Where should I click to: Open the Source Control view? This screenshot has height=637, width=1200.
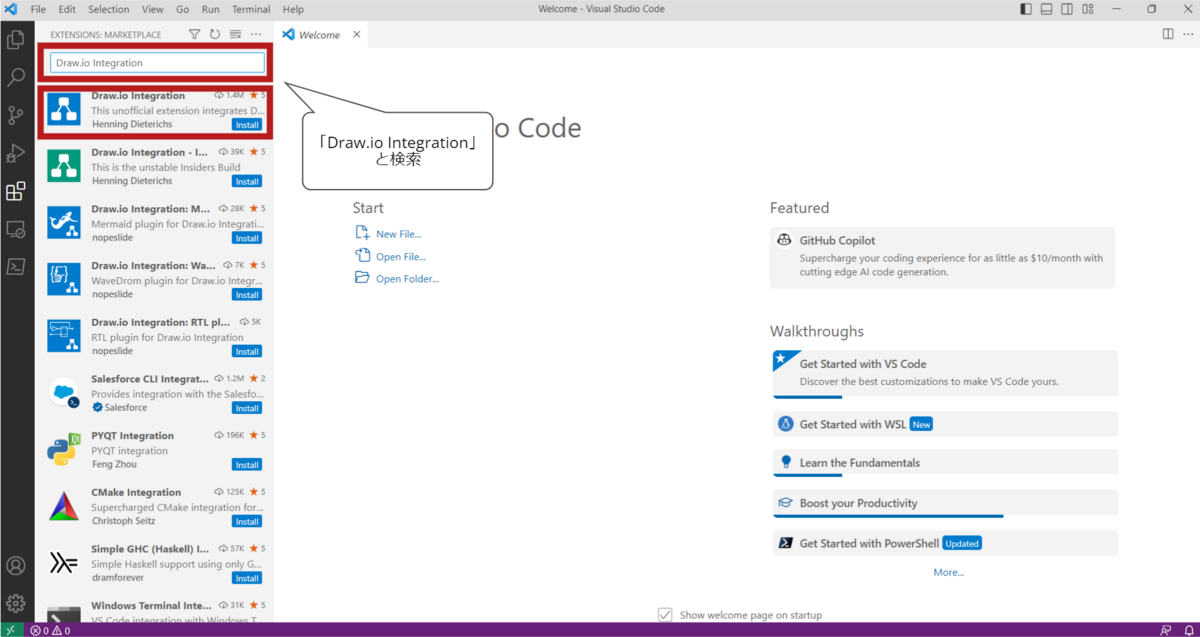[x=16, y=115]
